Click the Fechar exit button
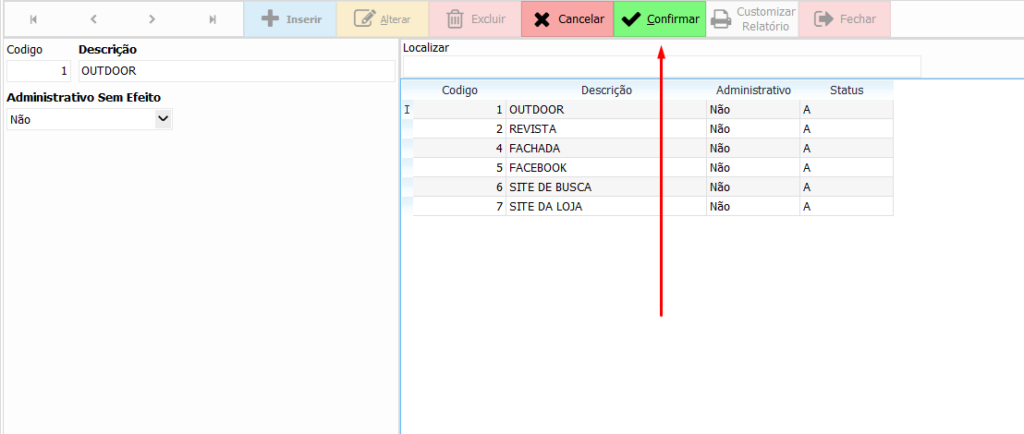This screenshot has height=434, width=1024. pyautogui.click(x=844, y=19)
